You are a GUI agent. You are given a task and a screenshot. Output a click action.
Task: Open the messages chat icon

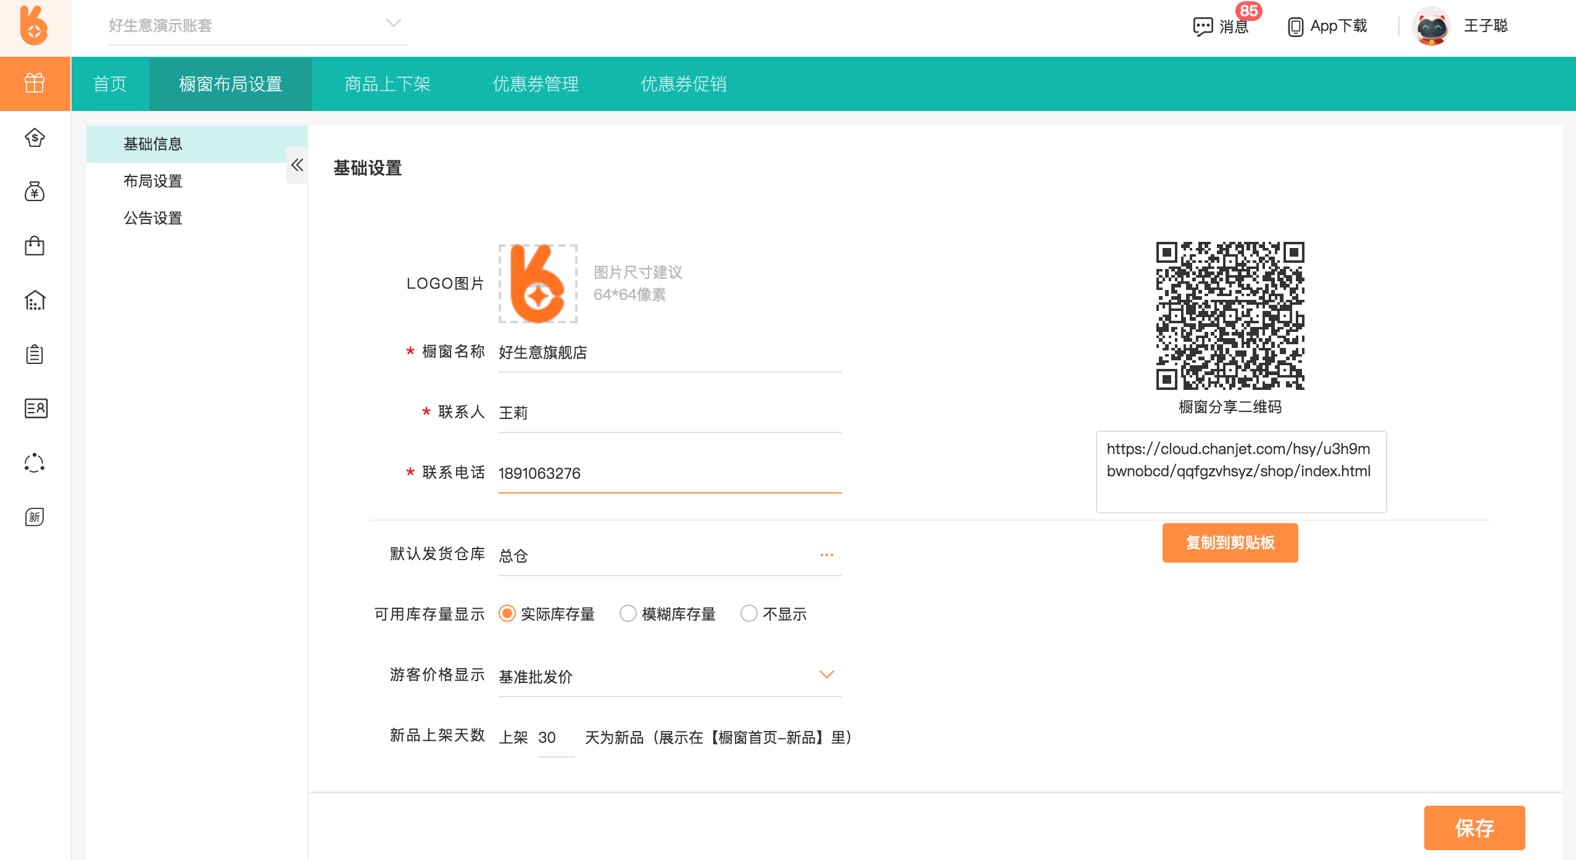point(1203,27)
